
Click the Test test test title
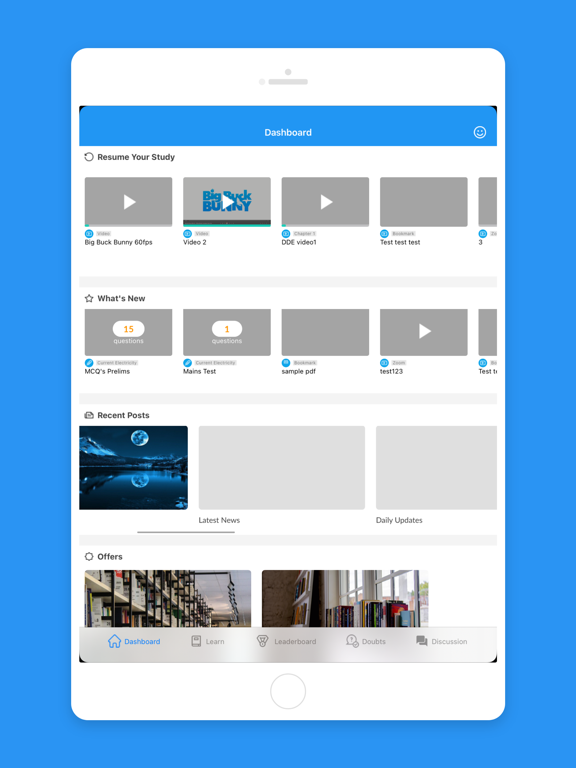coord(400,242)
